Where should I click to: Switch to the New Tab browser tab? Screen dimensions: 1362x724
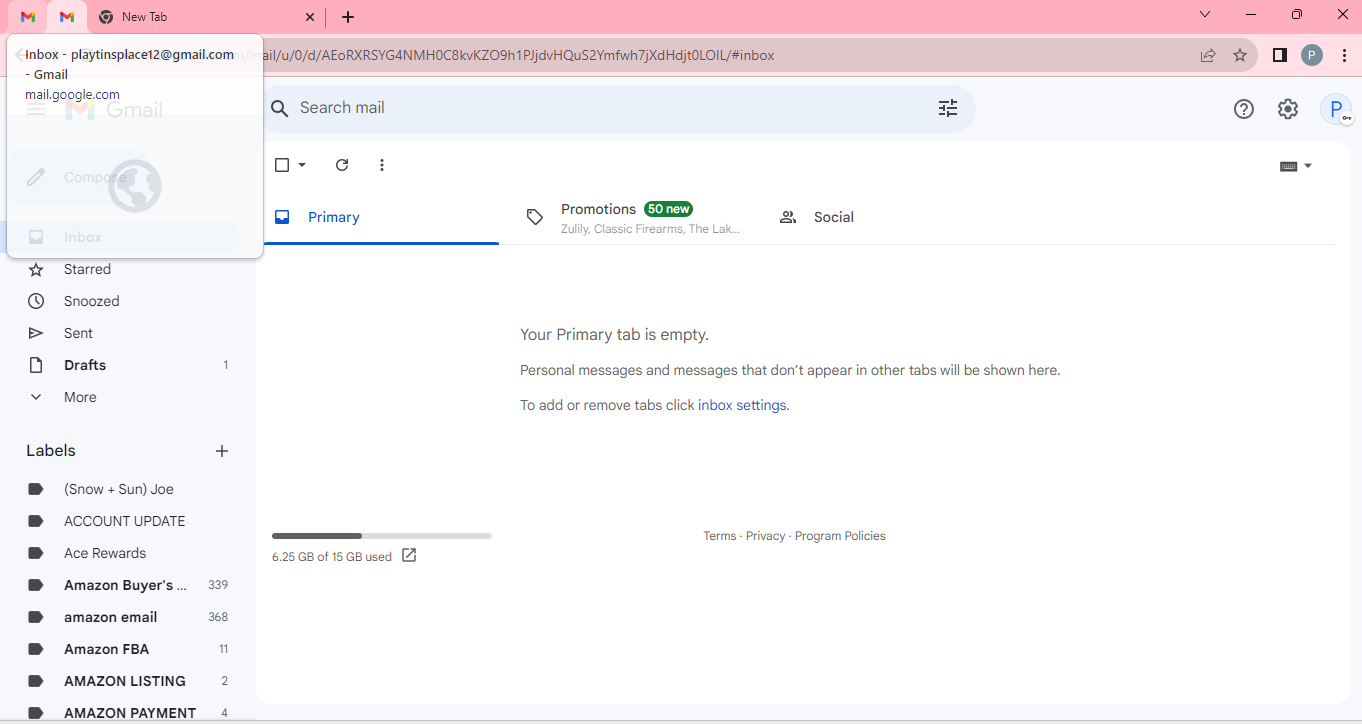pos(208,17)
